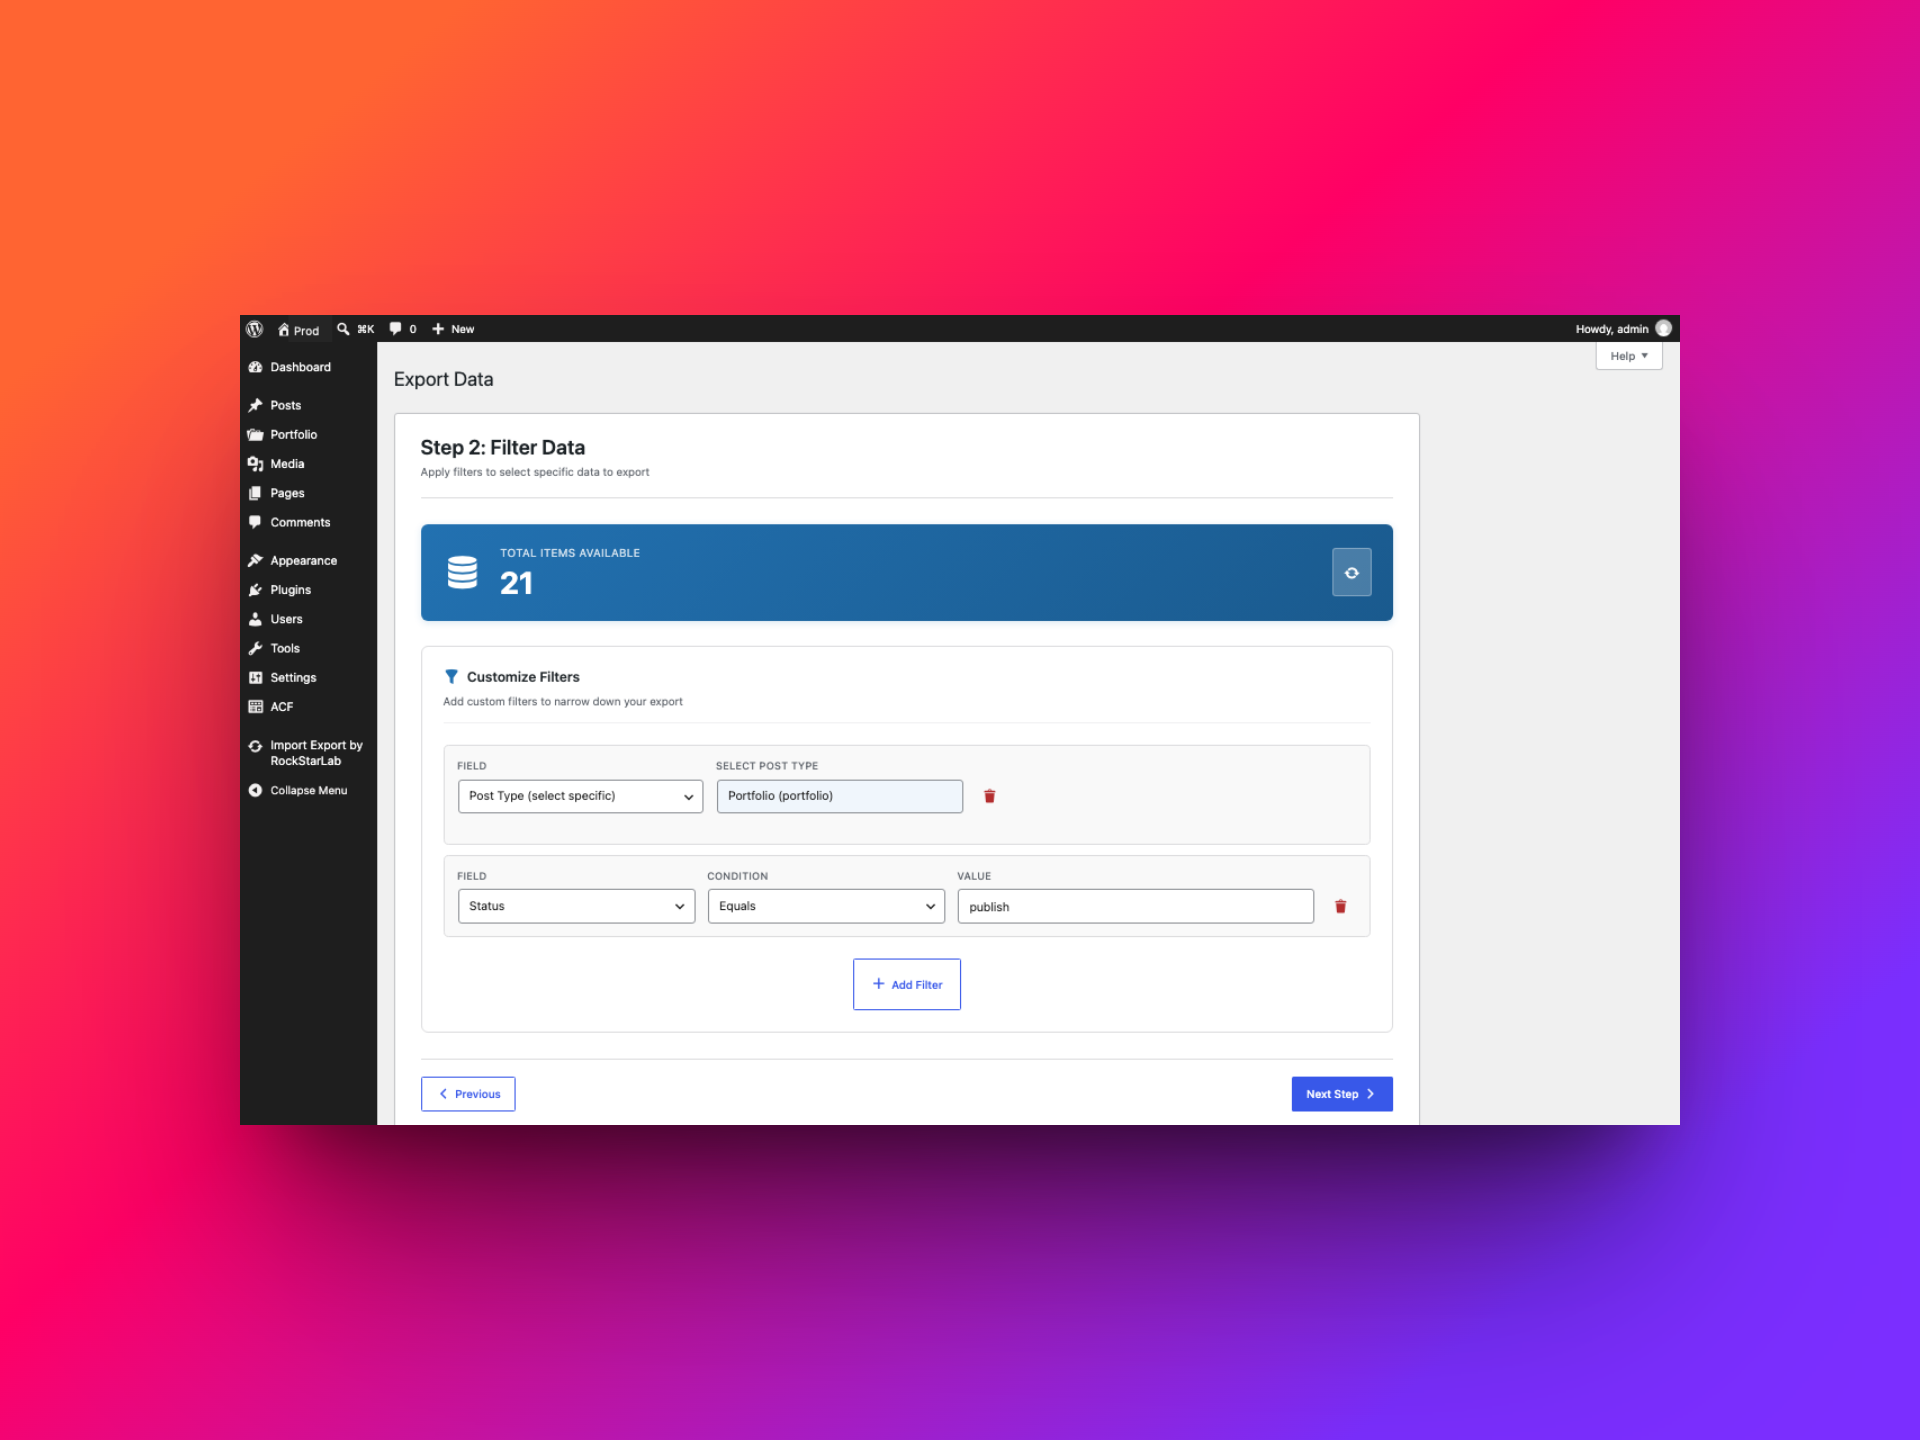Open the Plugins menu item
The width and height of the screenshot is (1920, 1440).
coord(308,590)
